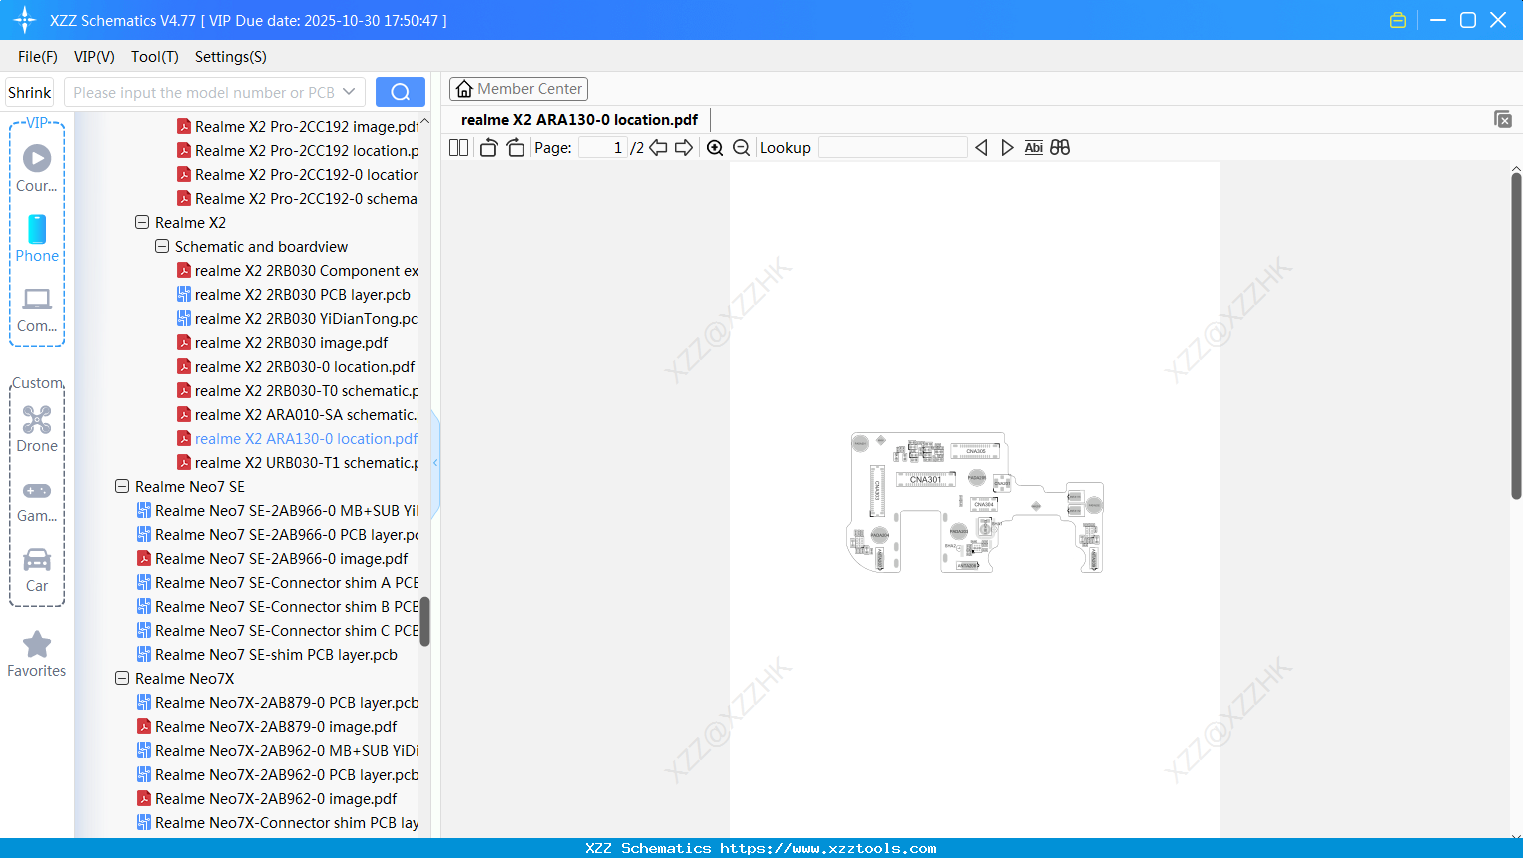
Task: Open Realme Neo7 SE-Connector shim A PCB
Action: pyautogui.click(x=277, y=583)
